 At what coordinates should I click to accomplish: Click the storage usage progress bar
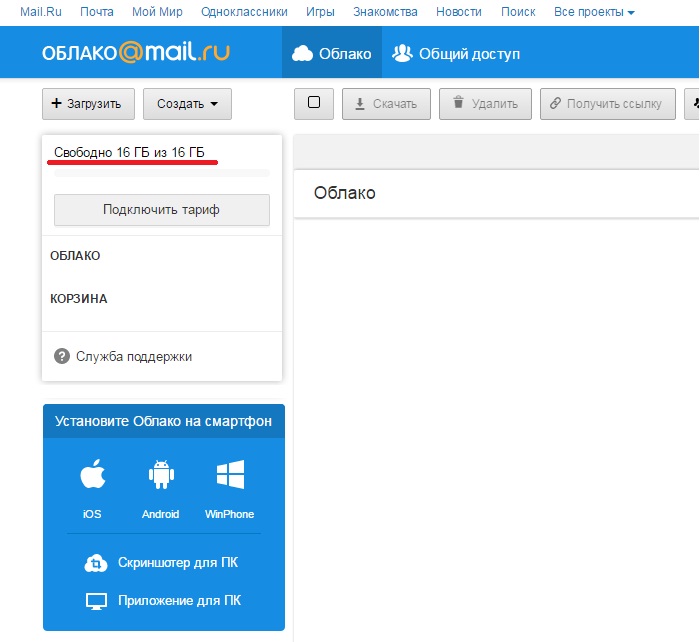(162, 173)
